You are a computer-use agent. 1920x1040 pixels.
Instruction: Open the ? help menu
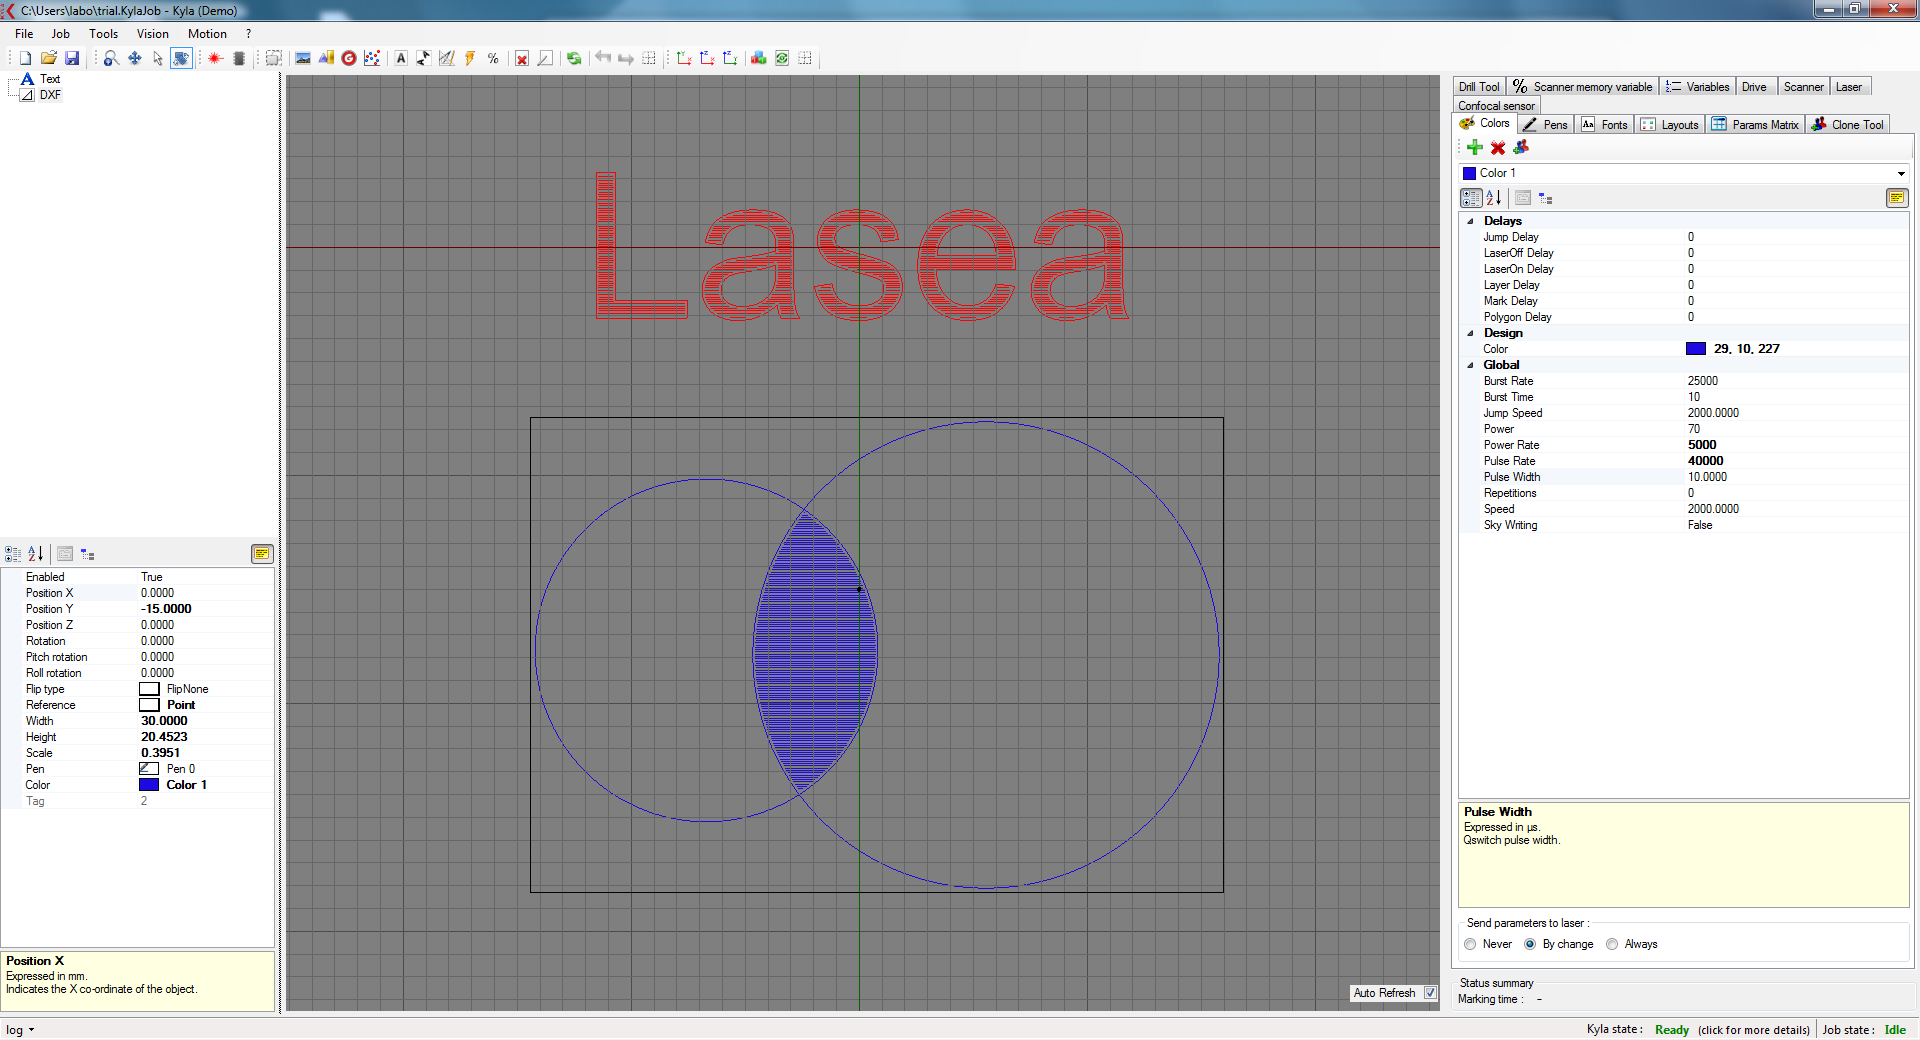249,33
